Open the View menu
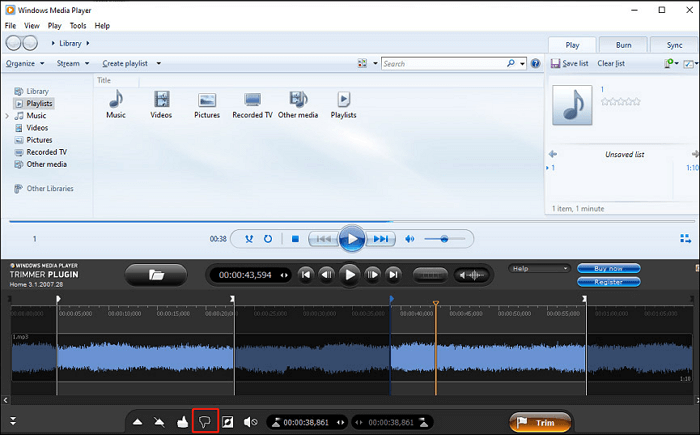700x435 pixels. 32,25
